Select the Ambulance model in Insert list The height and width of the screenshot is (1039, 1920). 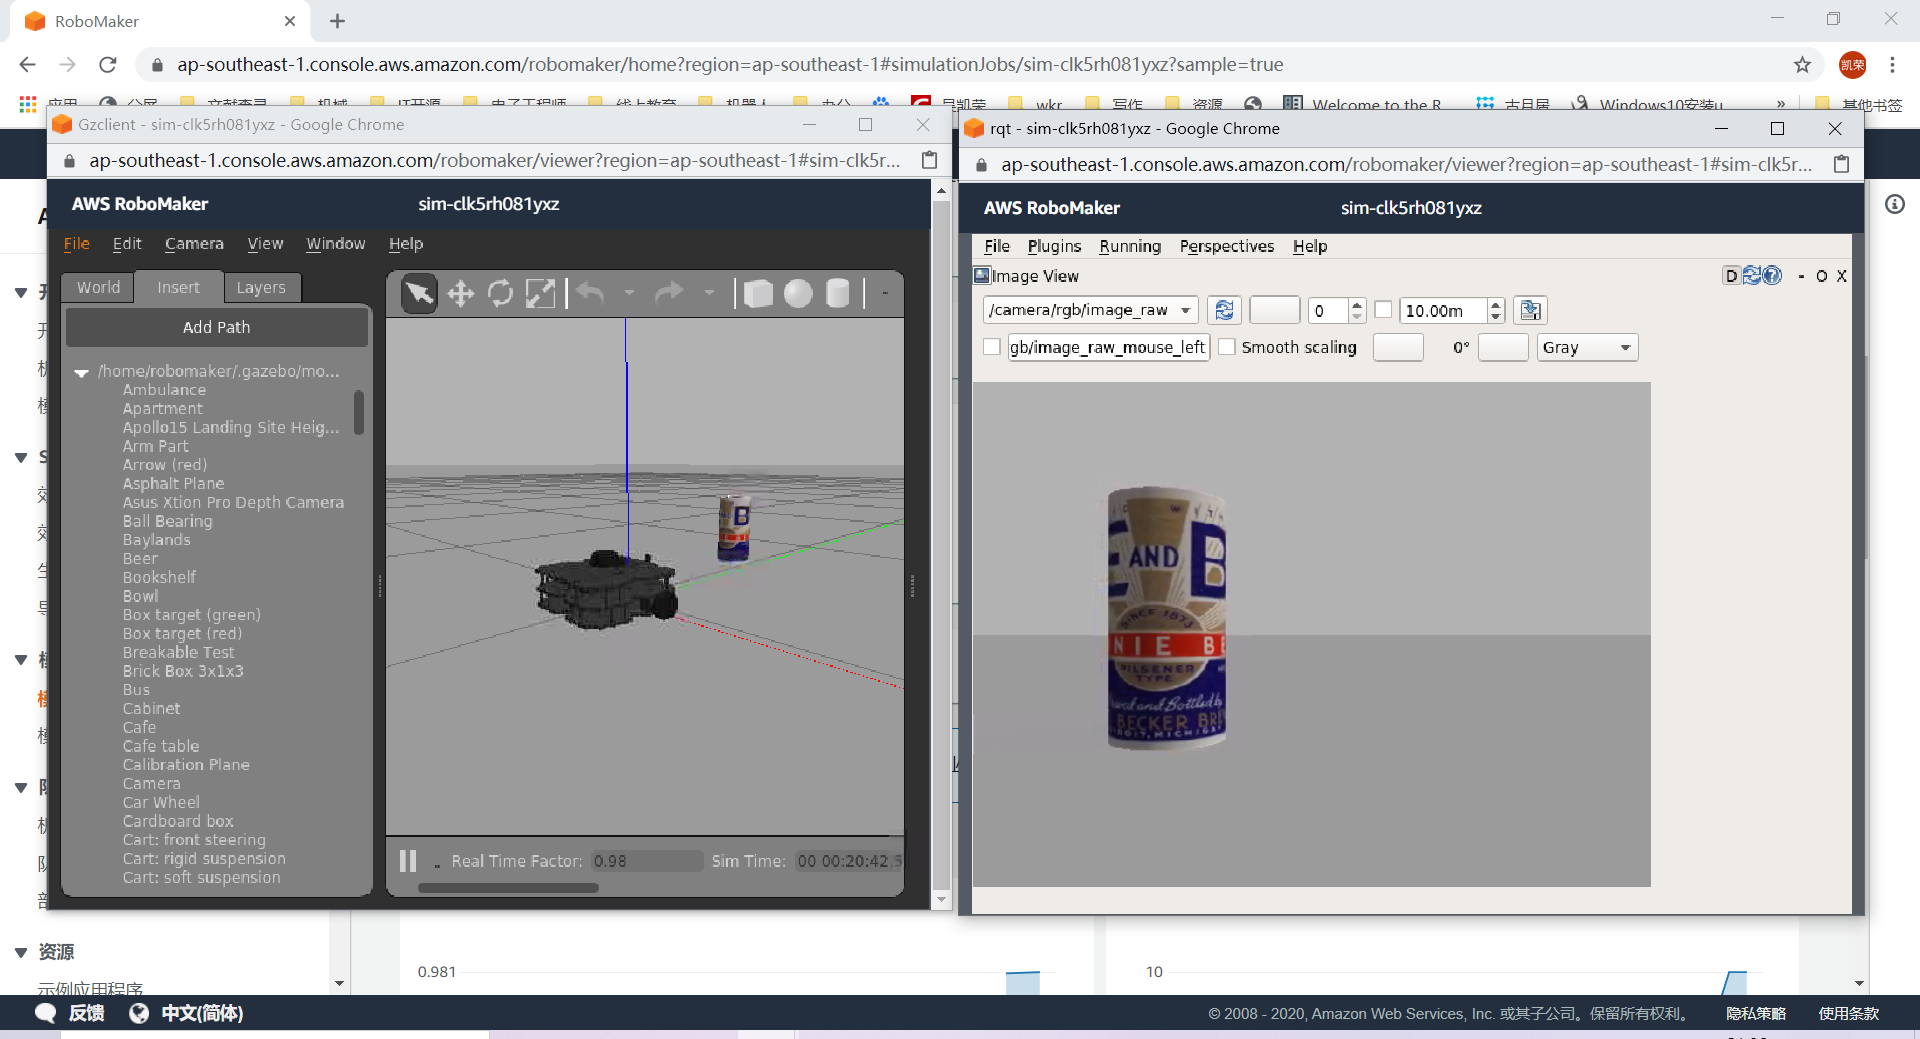point(164,390)
